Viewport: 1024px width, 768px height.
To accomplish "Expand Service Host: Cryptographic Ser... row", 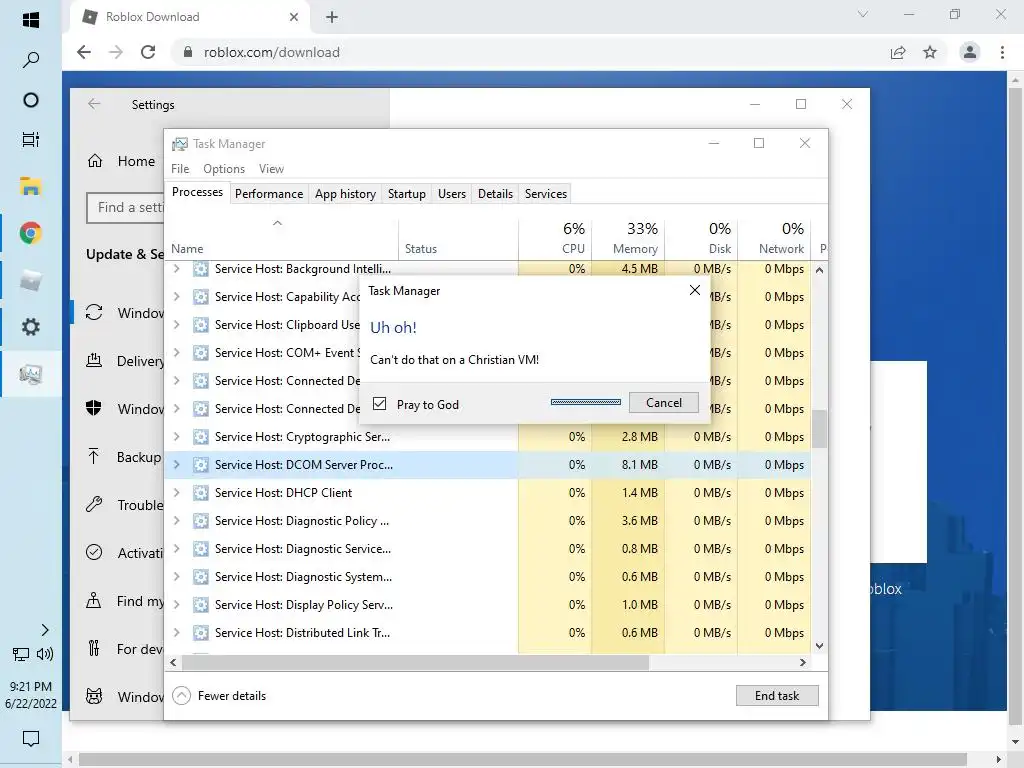I will click(x=176, y=436).
